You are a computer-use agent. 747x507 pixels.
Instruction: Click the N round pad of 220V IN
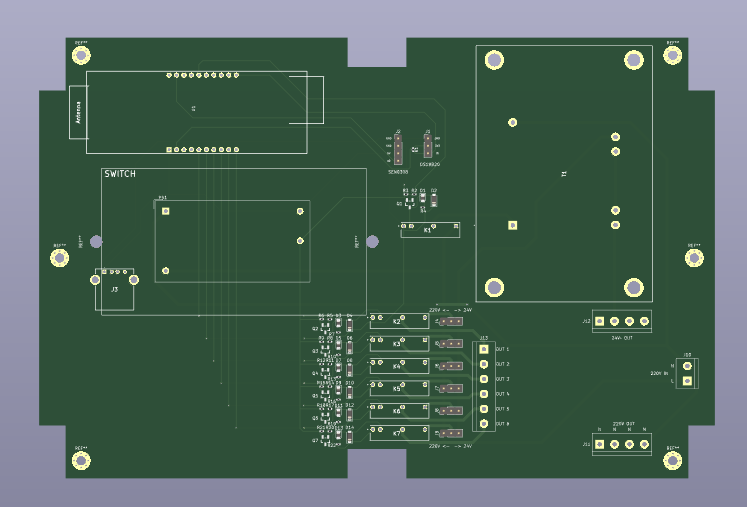[687, 366]
